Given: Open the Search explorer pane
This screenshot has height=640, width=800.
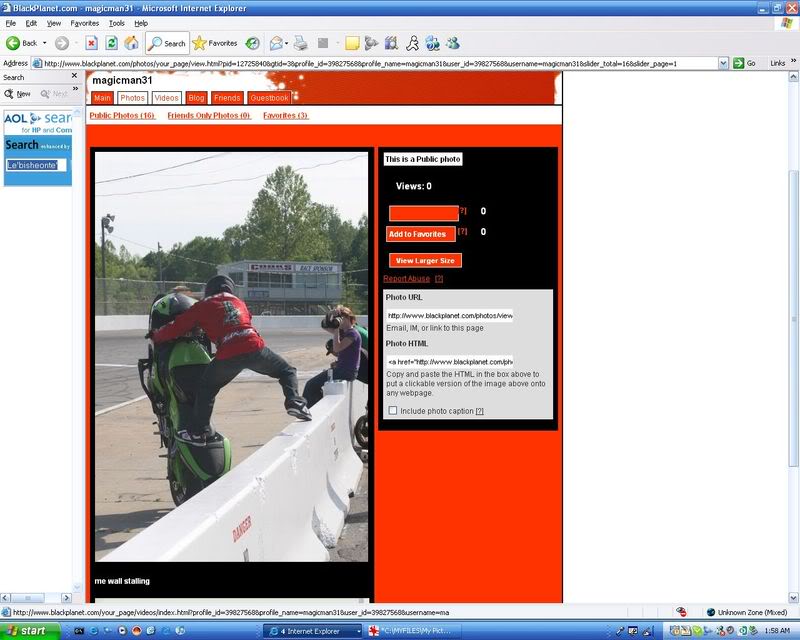Looking at the screenshot, I should 168,44.
